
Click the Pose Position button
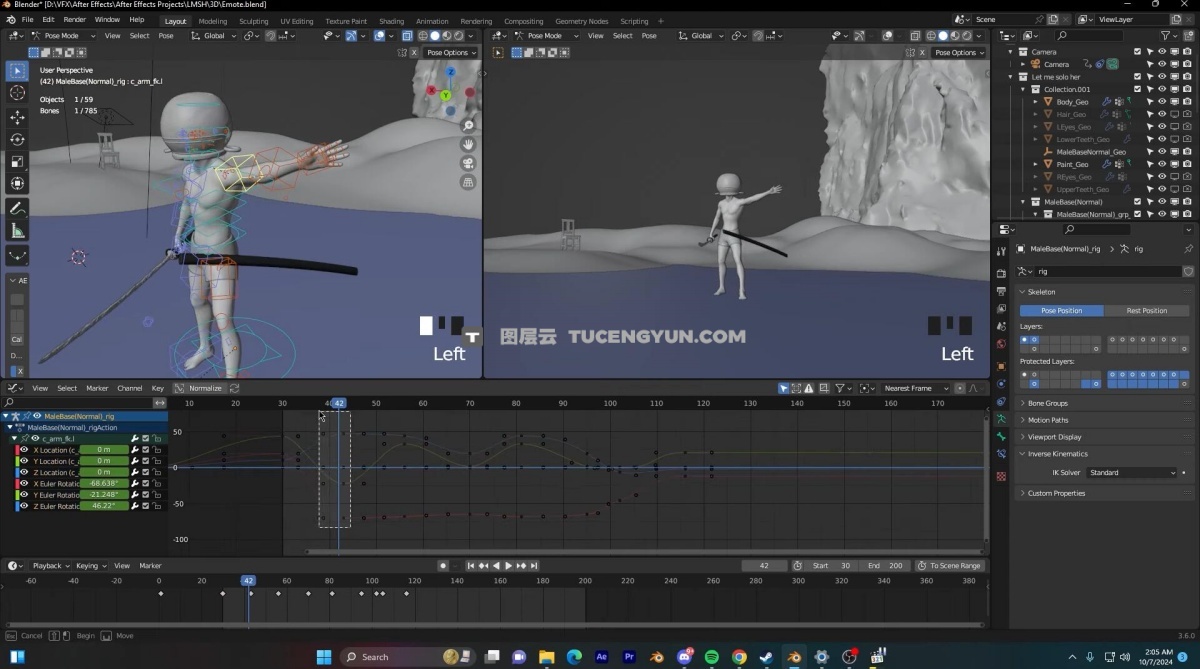[1062, 311]
